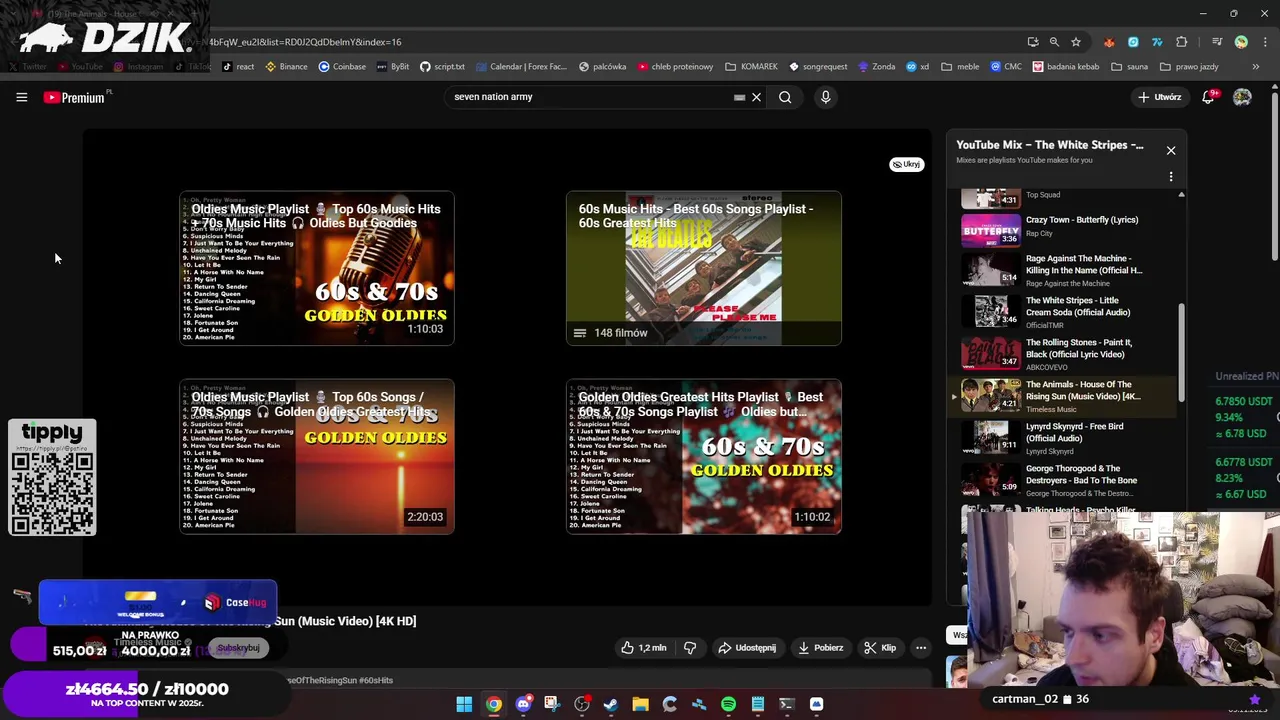Open the Zonda bookmark
The image size is (1280, 720).
(x=876, y=67)
